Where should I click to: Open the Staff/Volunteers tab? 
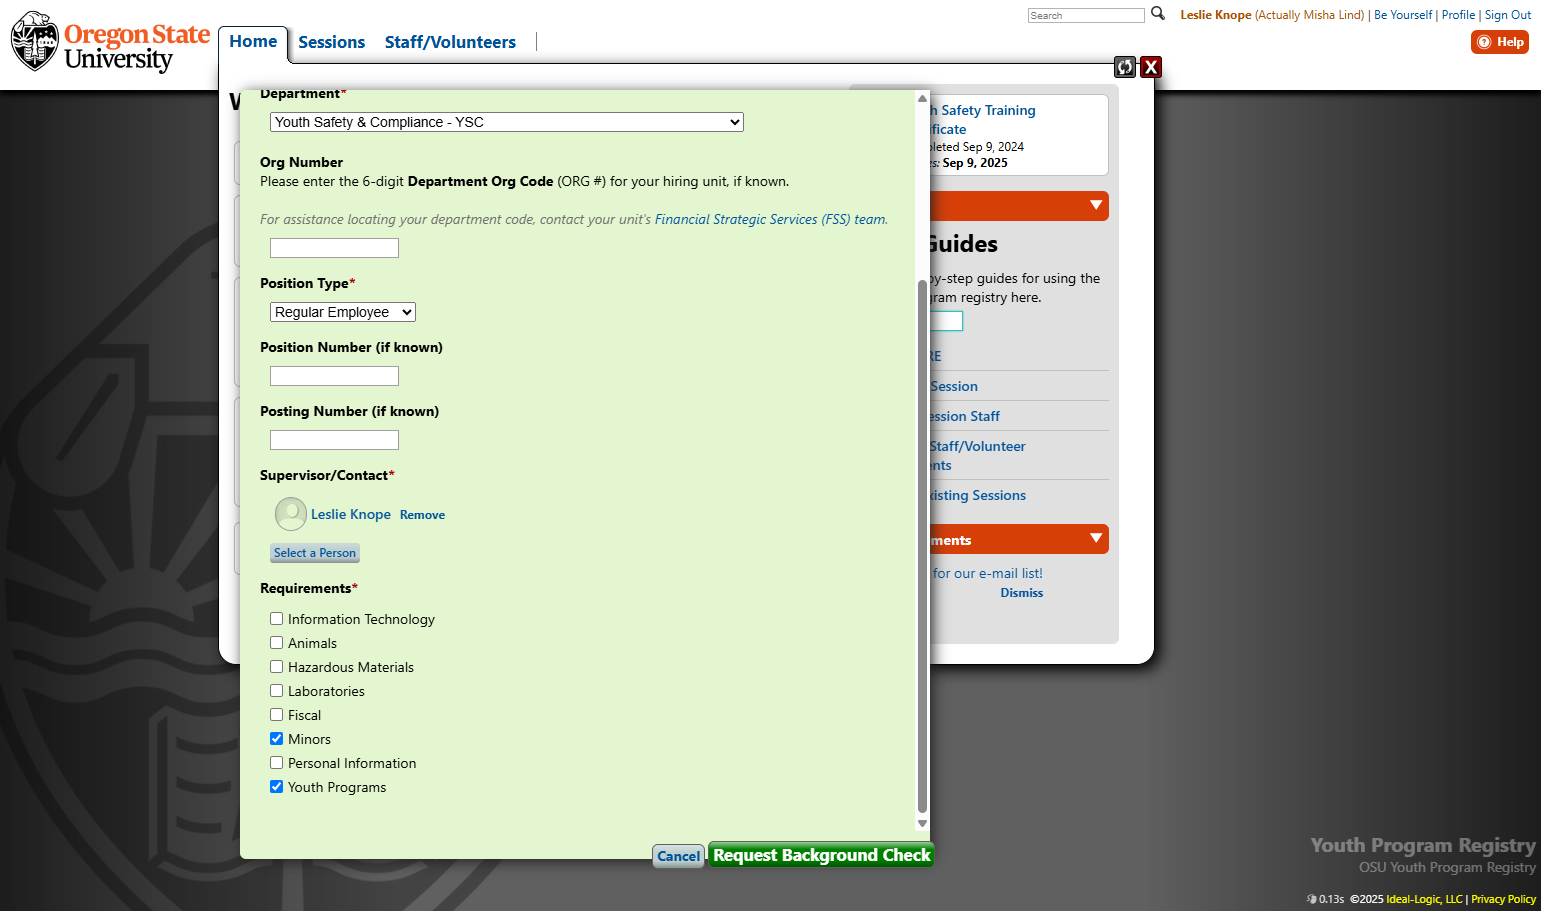(450, 42)
